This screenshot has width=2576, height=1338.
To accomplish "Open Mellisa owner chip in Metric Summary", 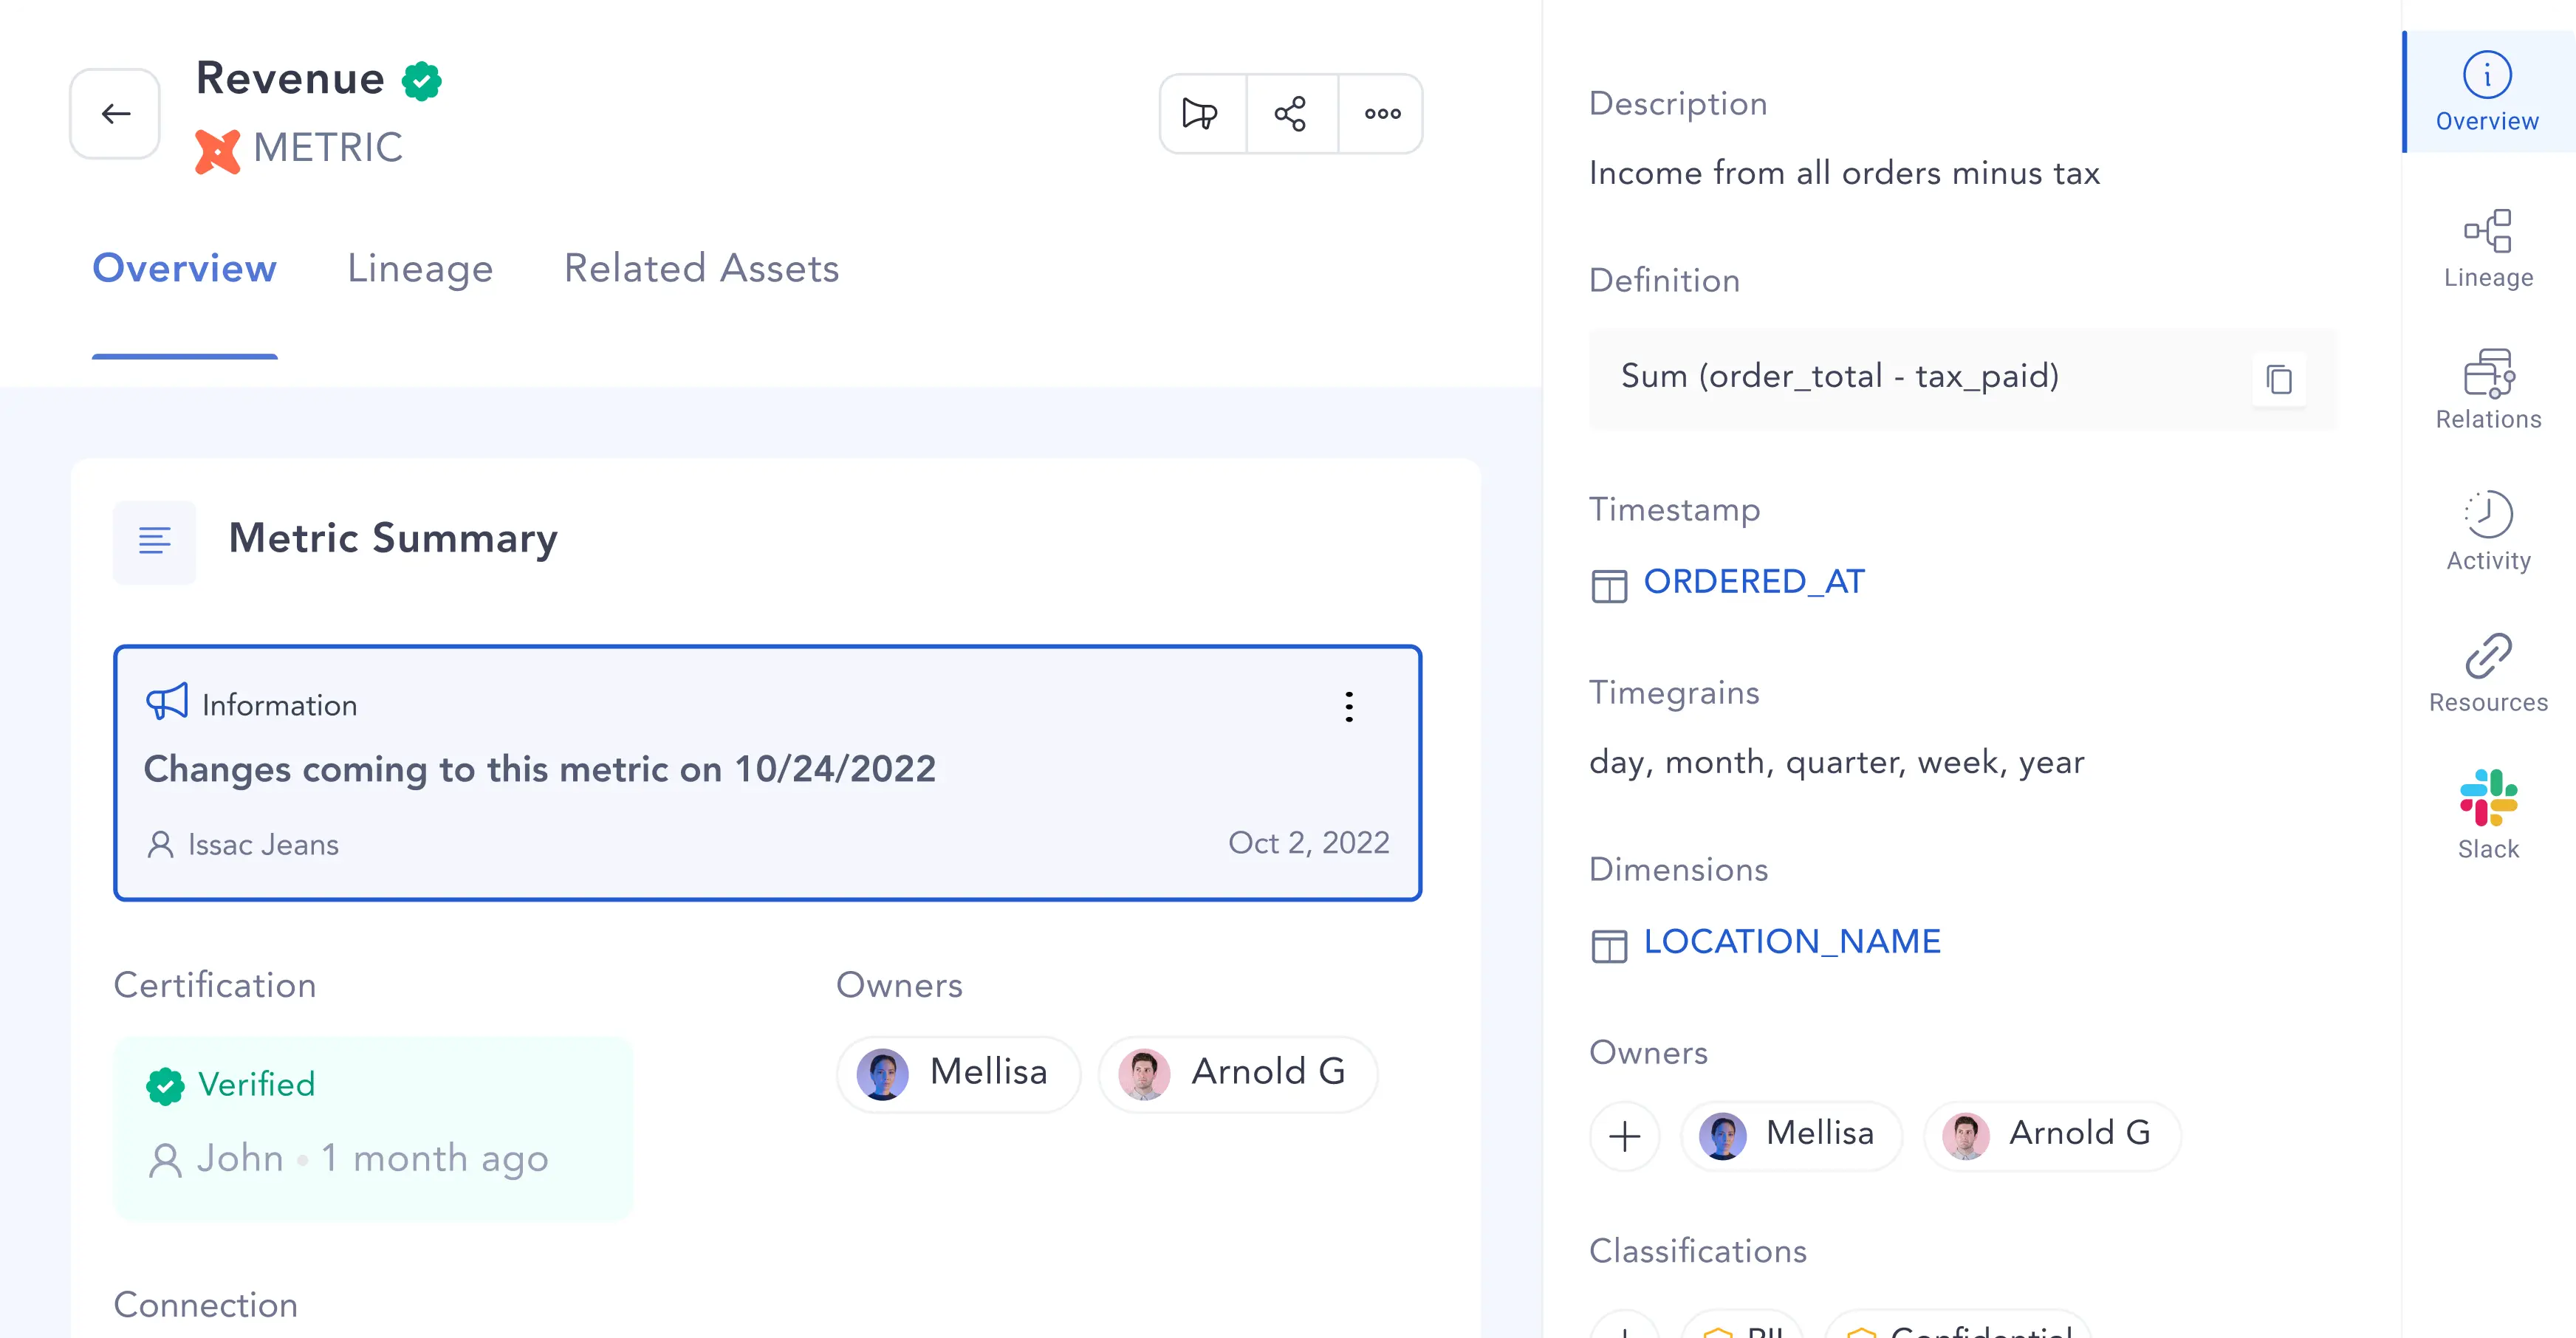I will coord(958,1073).
